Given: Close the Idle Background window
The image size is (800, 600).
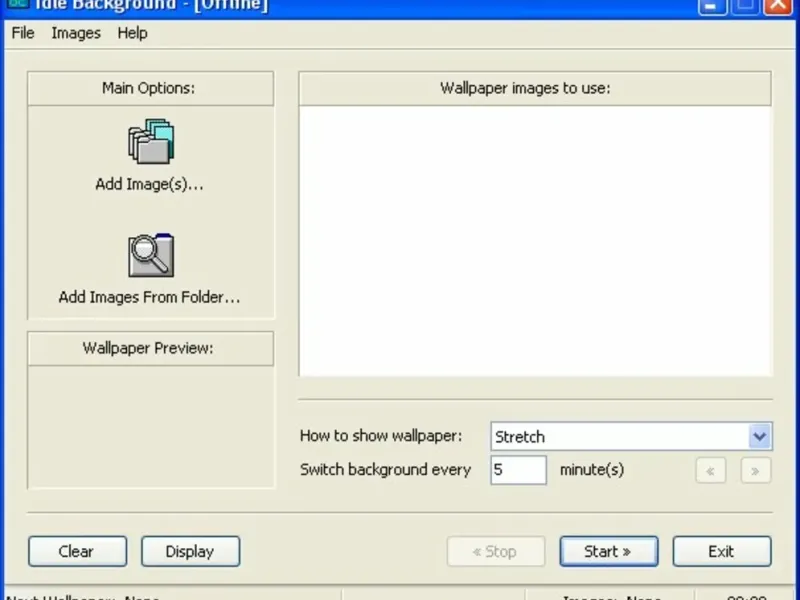Looking at the screenshot, I should pyautogui.click(x=778, y=6).
